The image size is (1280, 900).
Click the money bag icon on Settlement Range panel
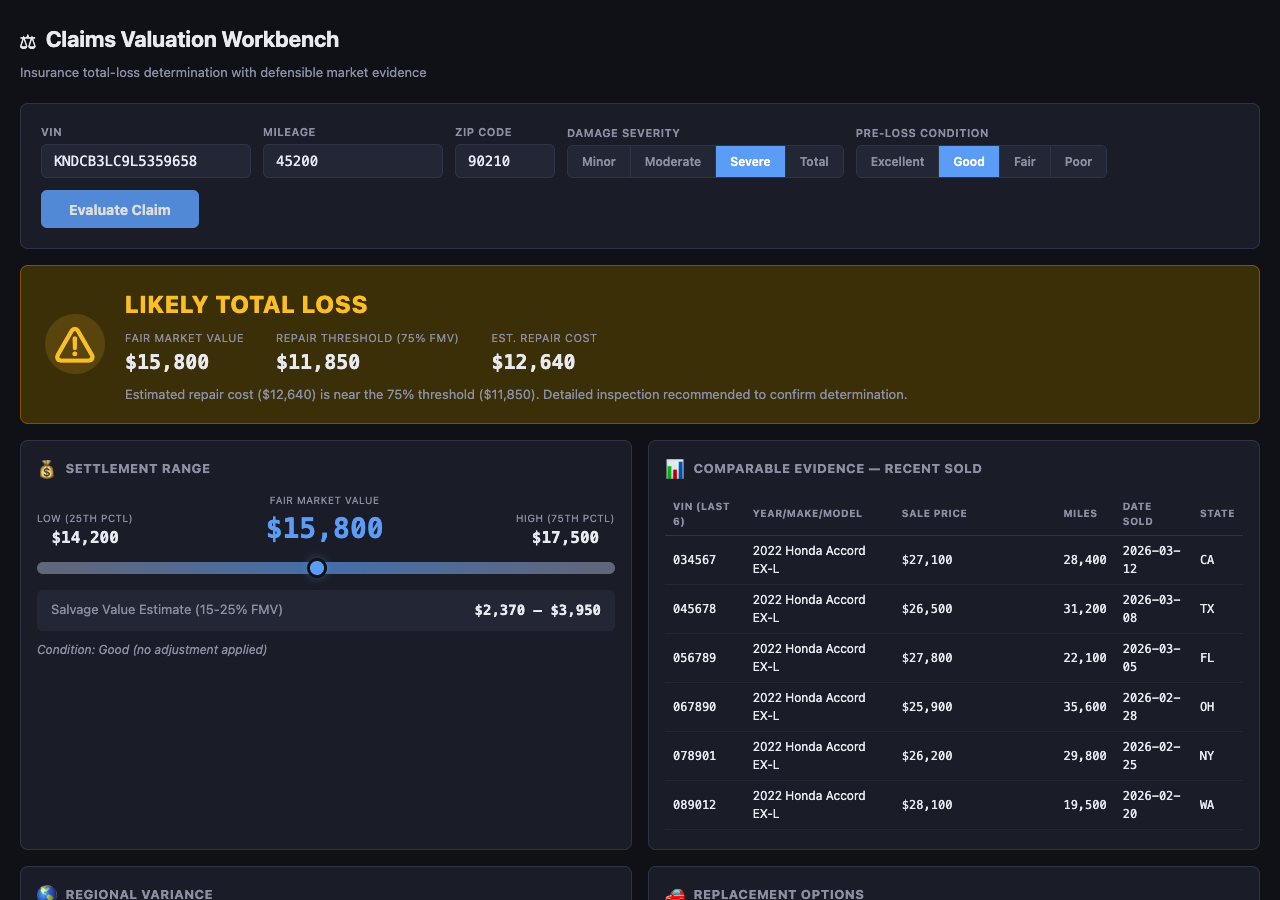45,468
